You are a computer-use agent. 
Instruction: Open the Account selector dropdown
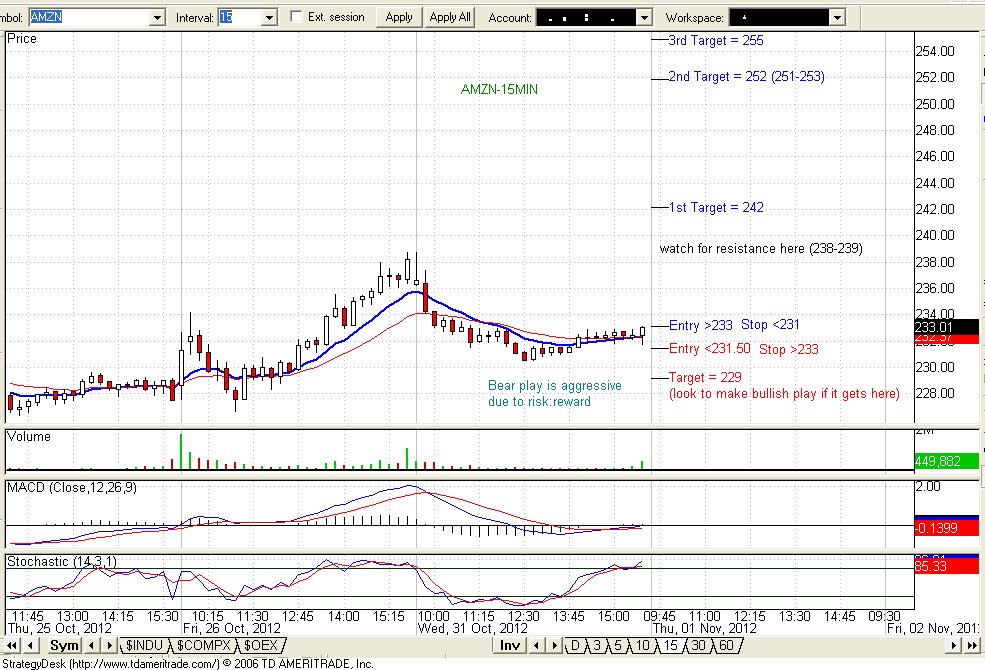point(644,18)
